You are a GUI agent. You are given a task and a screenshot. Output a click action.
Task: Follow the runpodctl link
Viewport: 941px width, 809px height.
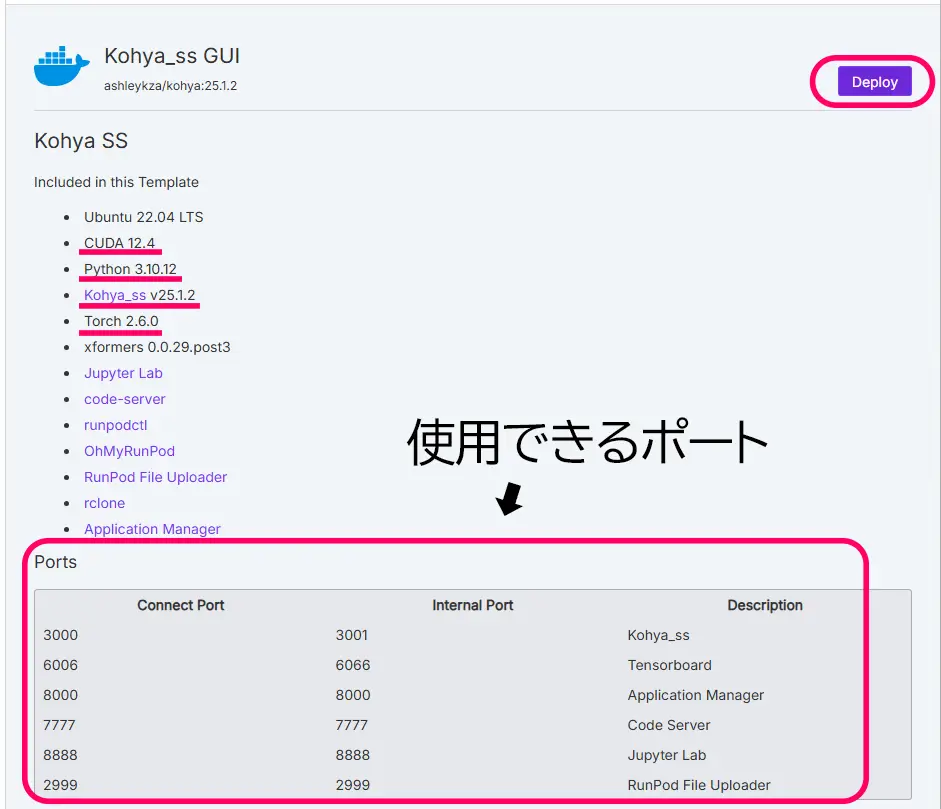(x=115, y=425)
